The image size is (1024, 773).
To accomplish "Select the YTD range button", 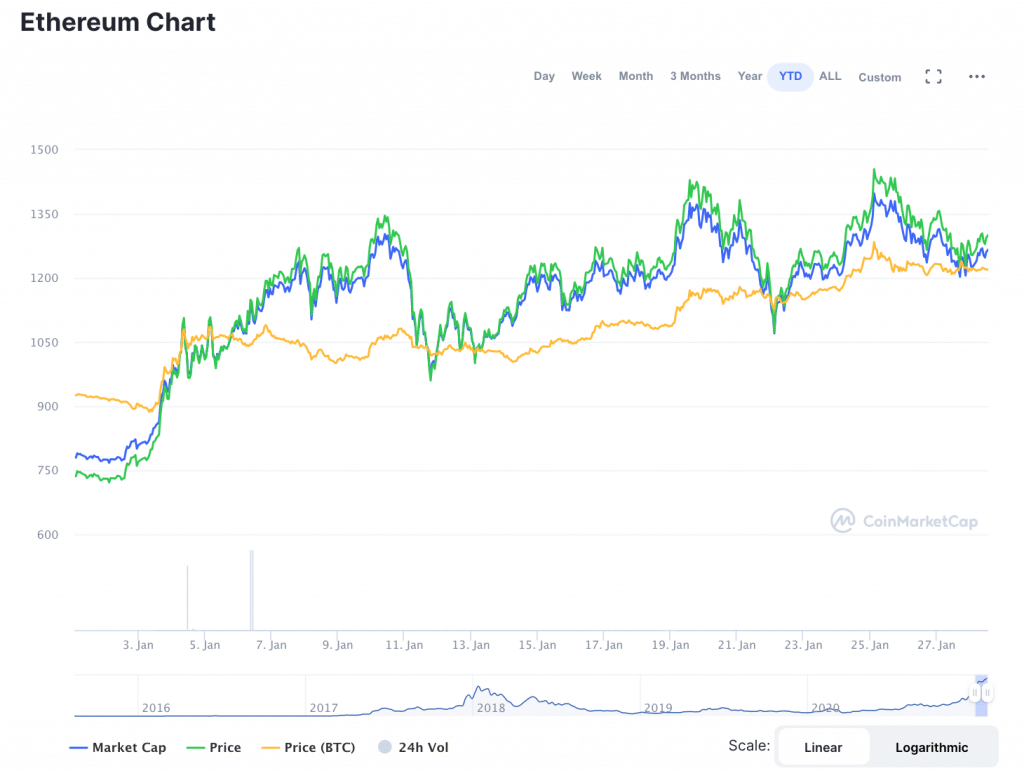I will click(790, 76).
